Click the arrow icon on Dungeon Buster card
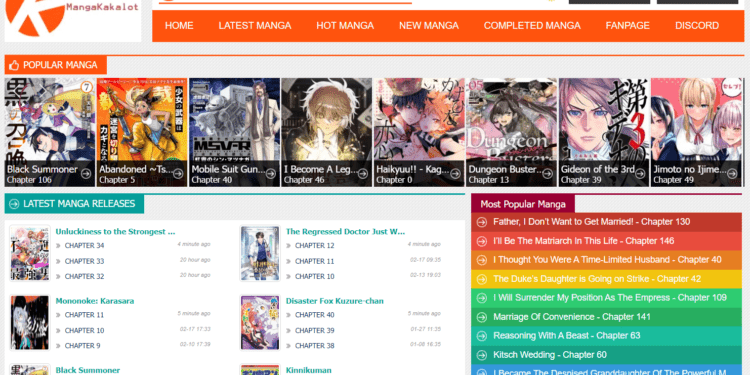 [548, 174]
